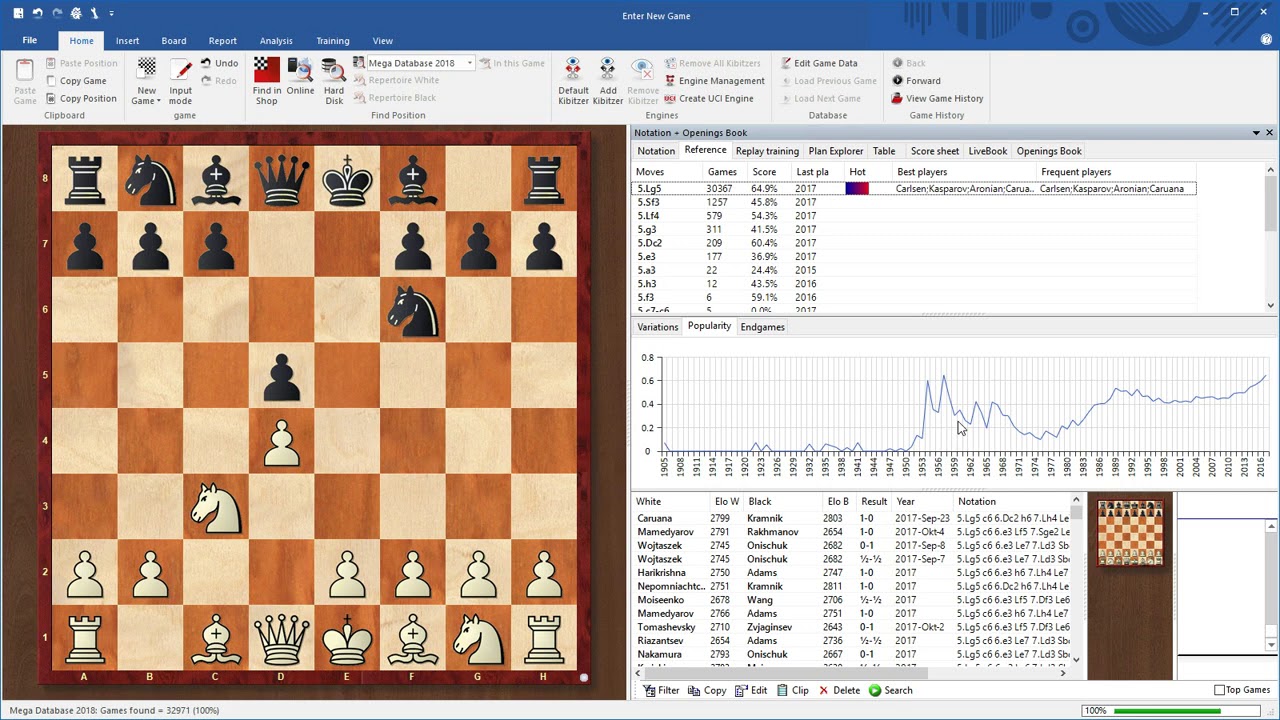Switch to the Board ribbon tab
This screenshot has height=720, width=1280.
click(x=174, y=41)
